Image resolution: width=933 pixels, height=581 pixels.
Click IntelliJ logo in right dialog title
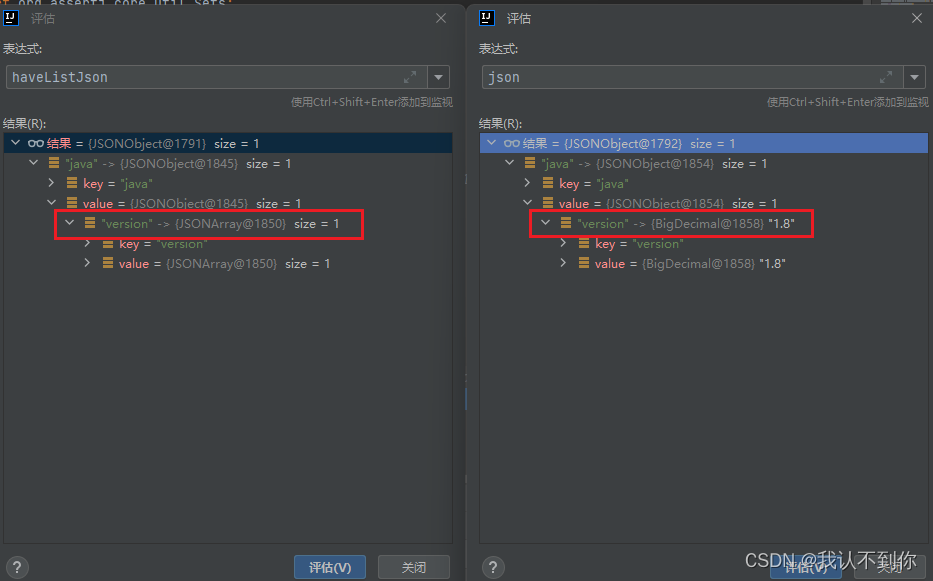tap(487, 18)
